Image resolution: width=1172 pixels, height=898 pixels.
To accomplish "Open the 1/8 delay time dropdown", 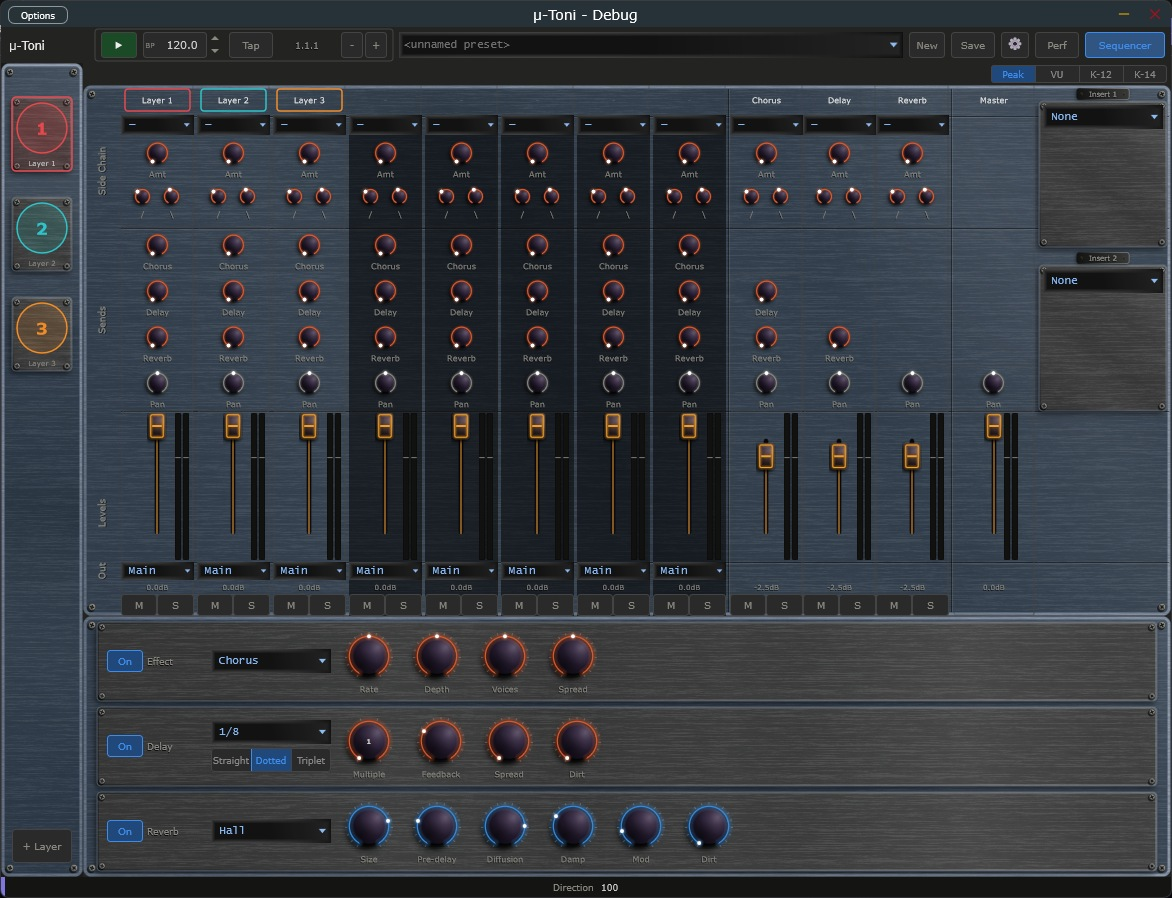I will coord(271,732).
